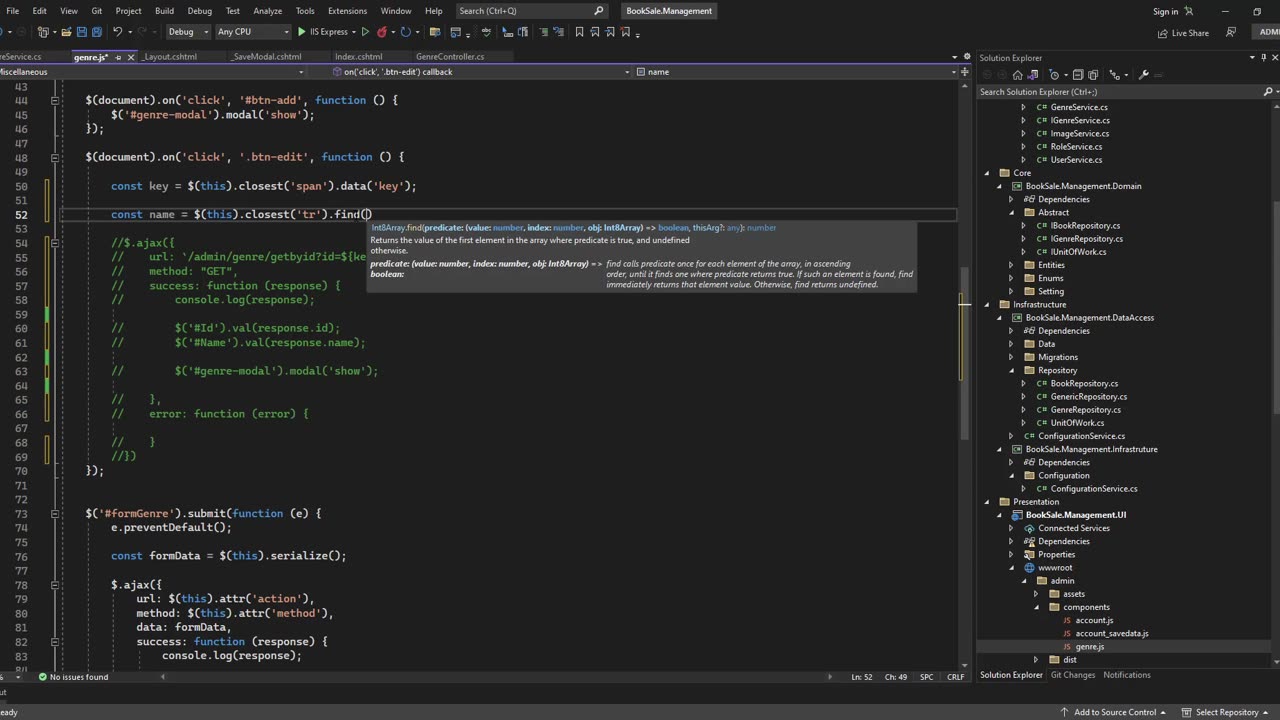This screenshot has width=1280, height=720.
Task: Click Start Without Debugging outline arrow
Action: (x=365, y=32)
